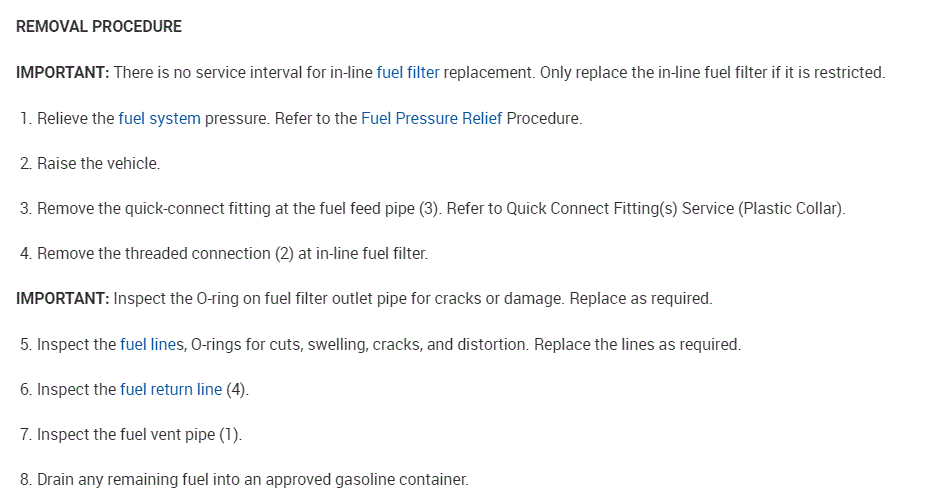Follow the "Fuel Pressure Relief" link
This screenshot has height=500, width=952.
[x=431, y=118]
